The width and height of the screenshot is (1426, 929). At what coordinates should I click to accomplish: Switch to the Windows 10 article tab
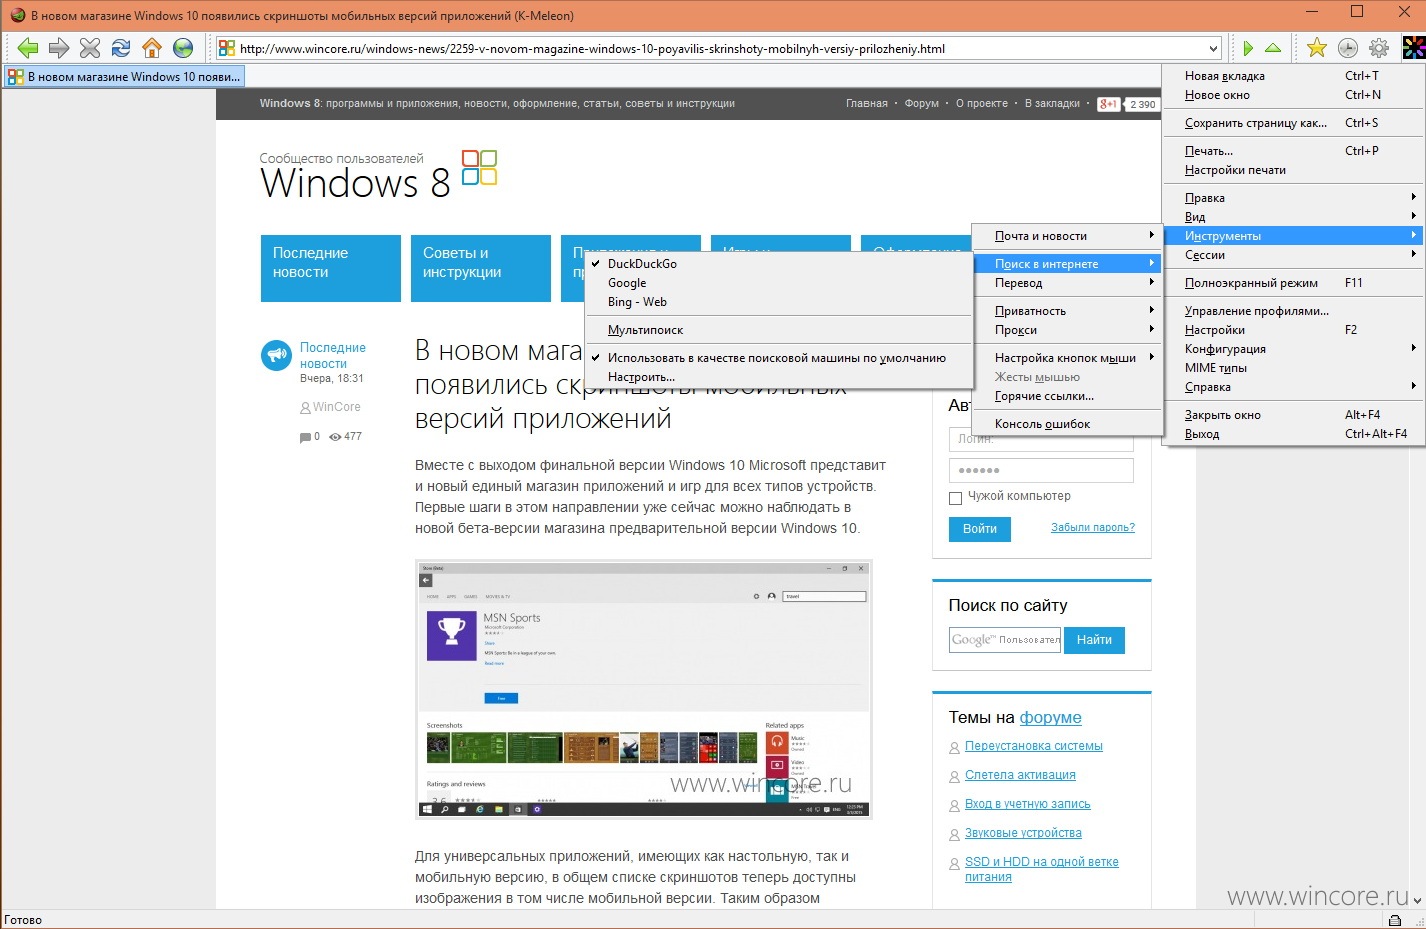pyautogui.click(x=124, y=76)
